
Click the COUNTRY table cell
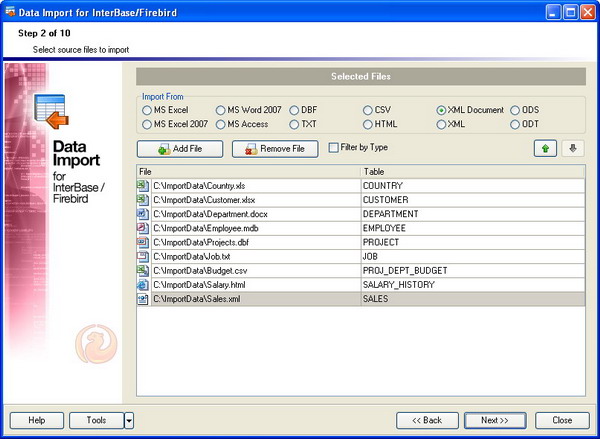coord(473,186)
